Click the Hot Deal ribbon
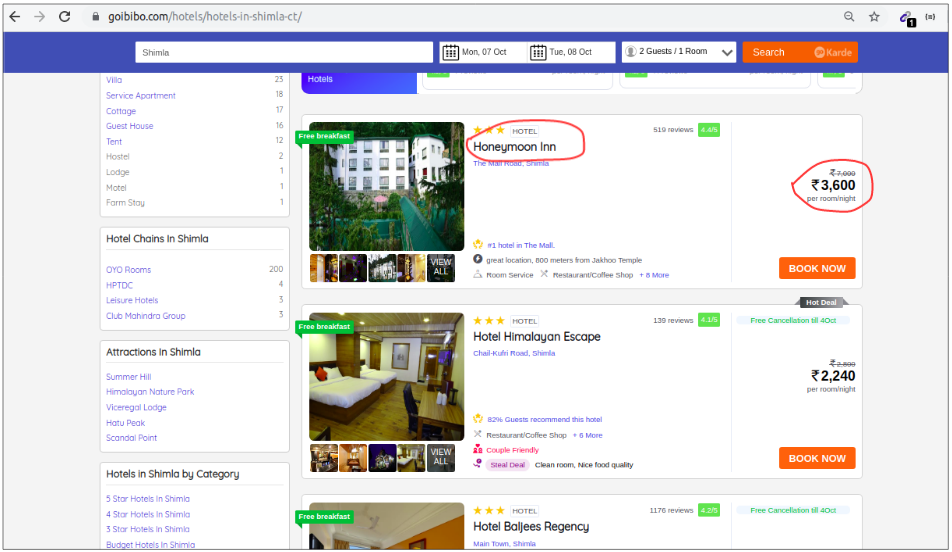 [821, 302]
